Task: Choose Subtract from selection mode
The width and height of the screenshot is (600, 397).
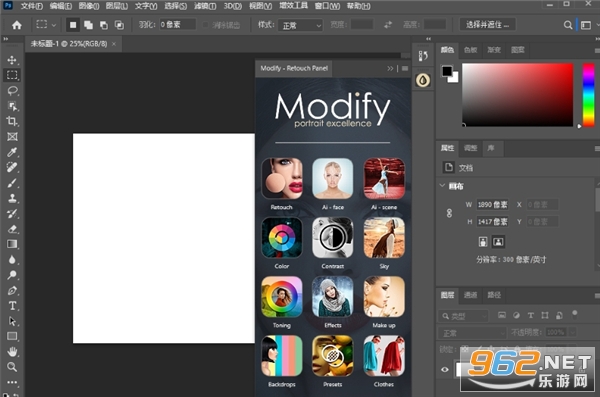Action: [104, 25]
